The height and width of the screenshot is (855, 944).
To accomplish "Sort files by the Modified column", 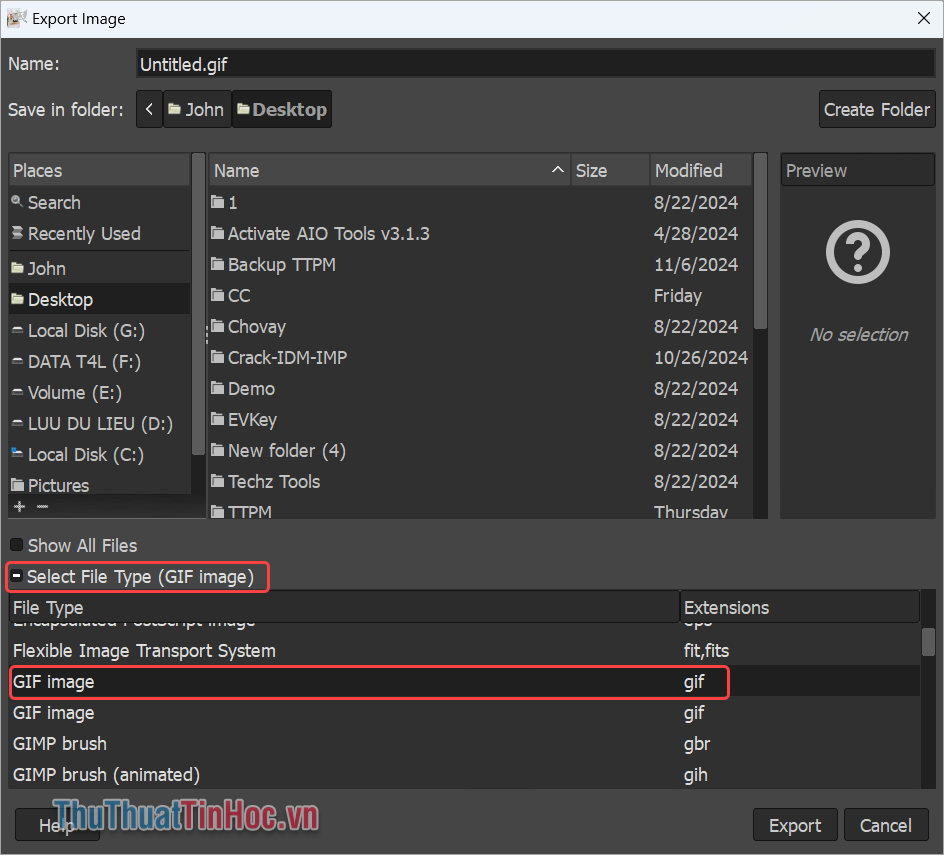I will (701, 170).
